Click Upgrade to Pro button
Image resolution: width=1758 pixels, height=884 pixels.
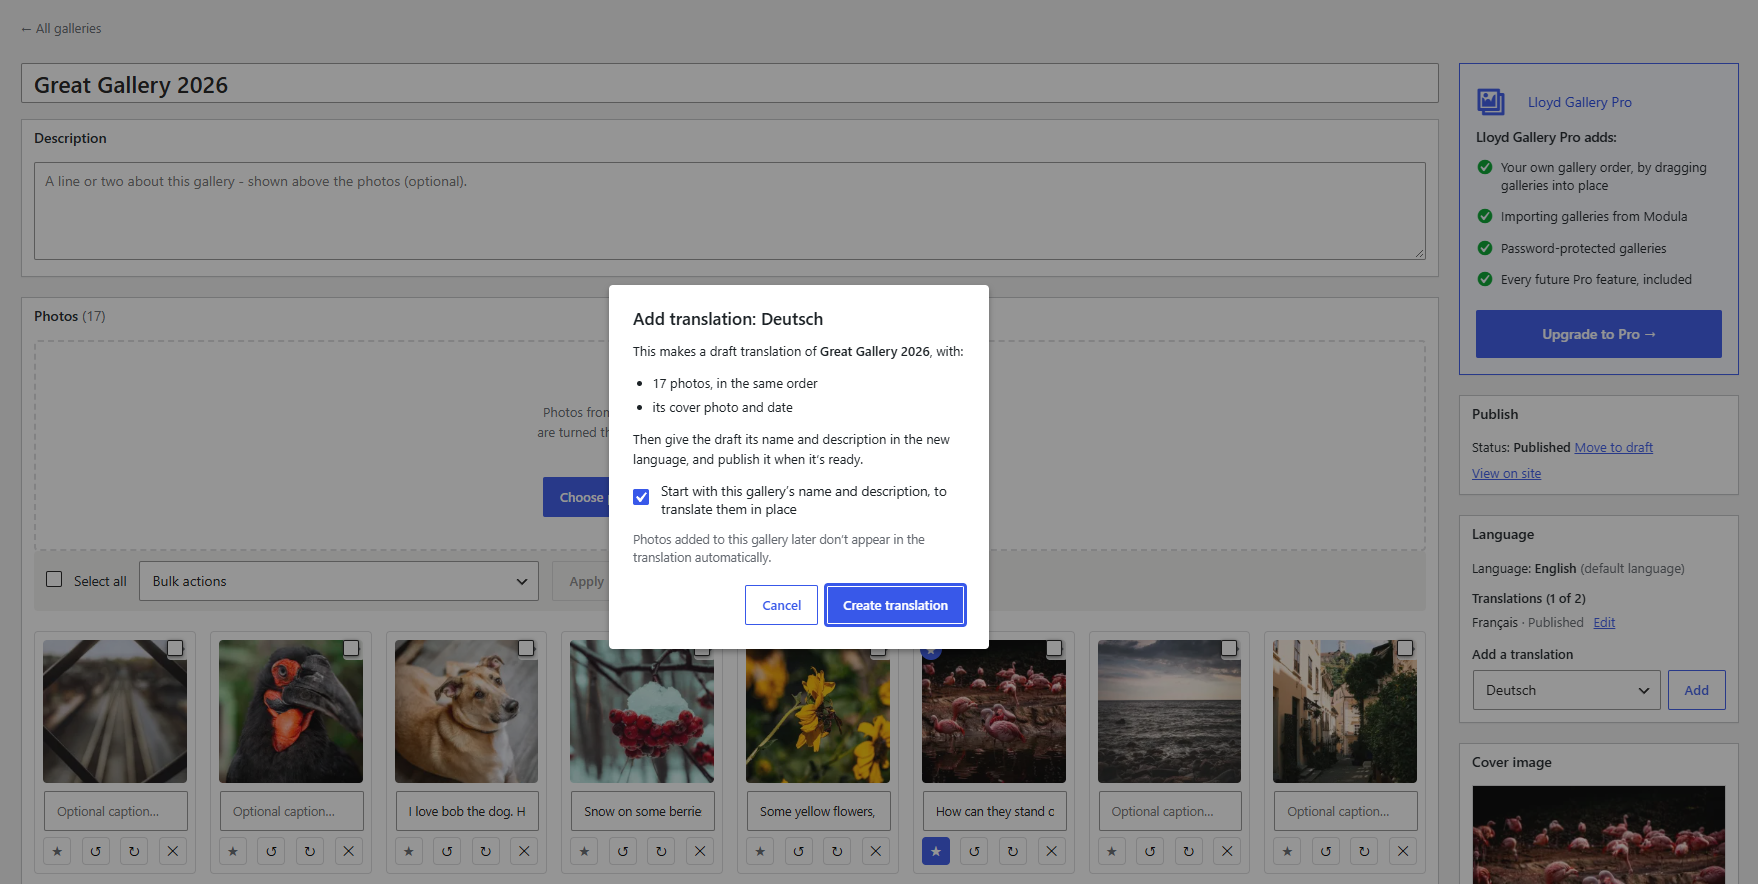click(x=1598, y=334)
